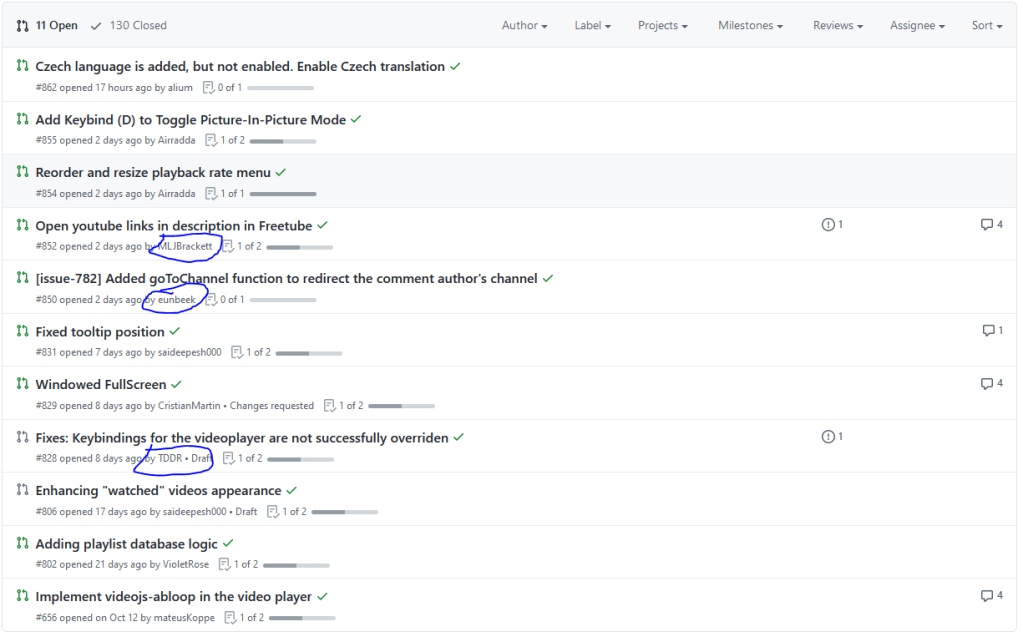Click green check on Adding playlist database logic

227,543
